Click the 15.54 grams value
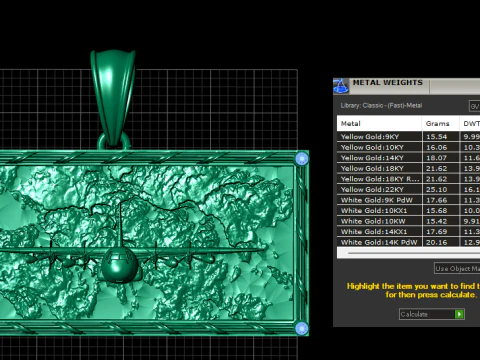The height and width of the screenshot is (360, 480). [436, 137]
